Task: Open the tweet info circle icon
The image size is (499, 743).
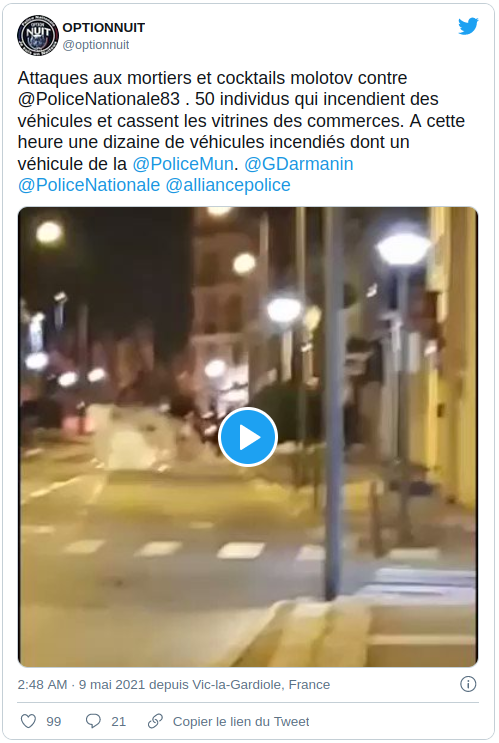Action: pos(468,684)
